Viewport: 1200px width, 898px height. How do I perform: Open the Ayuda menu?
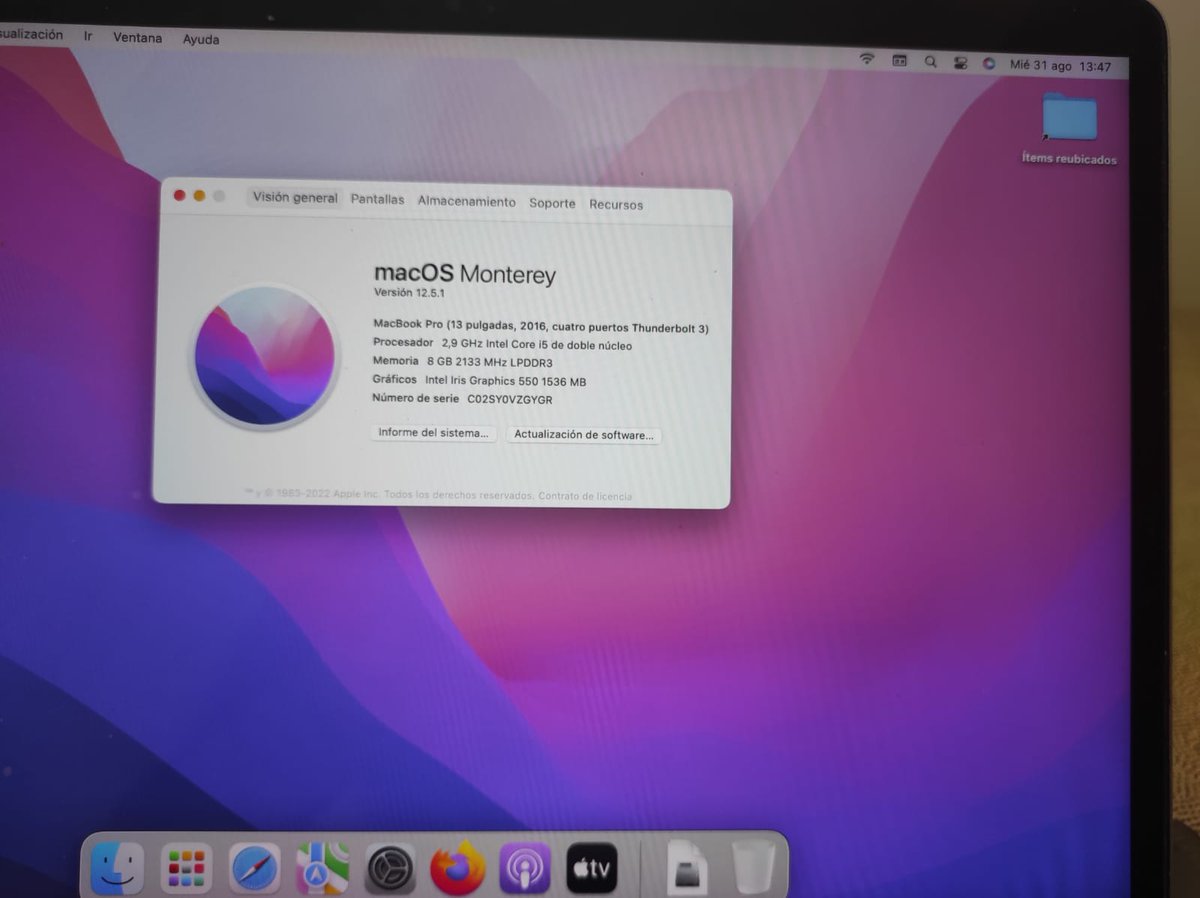click(x=201, y=40)
